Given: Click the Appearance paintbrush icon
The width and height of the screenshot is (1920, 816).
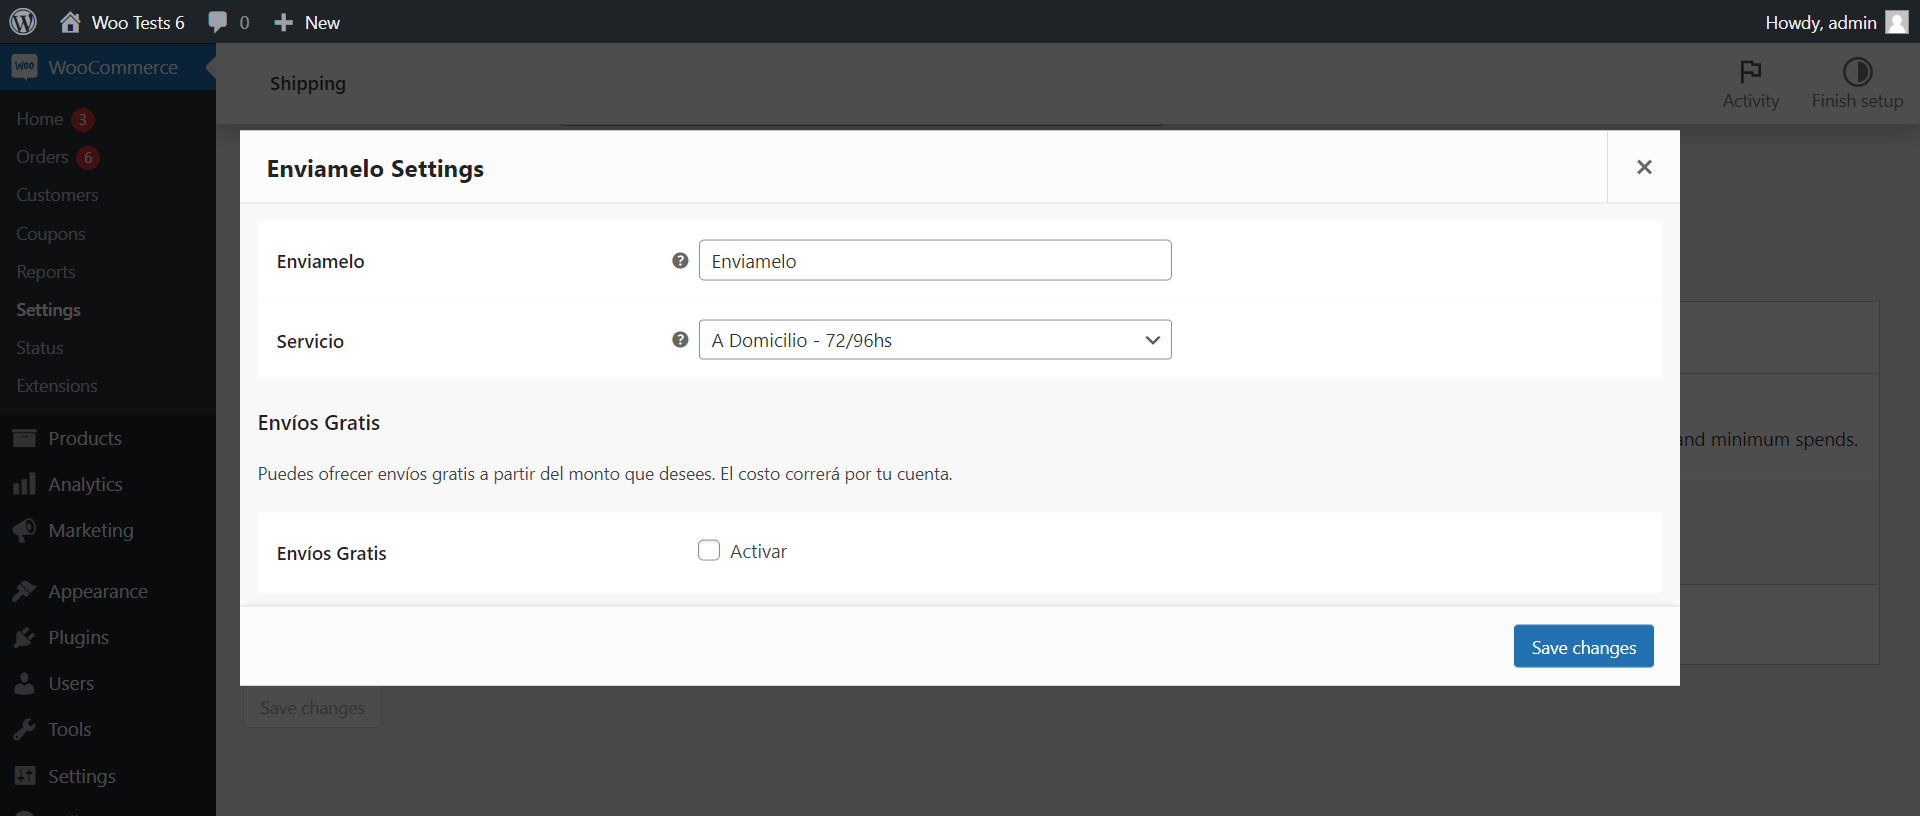Looking at the screenshot, I should [x=25, y=591].
